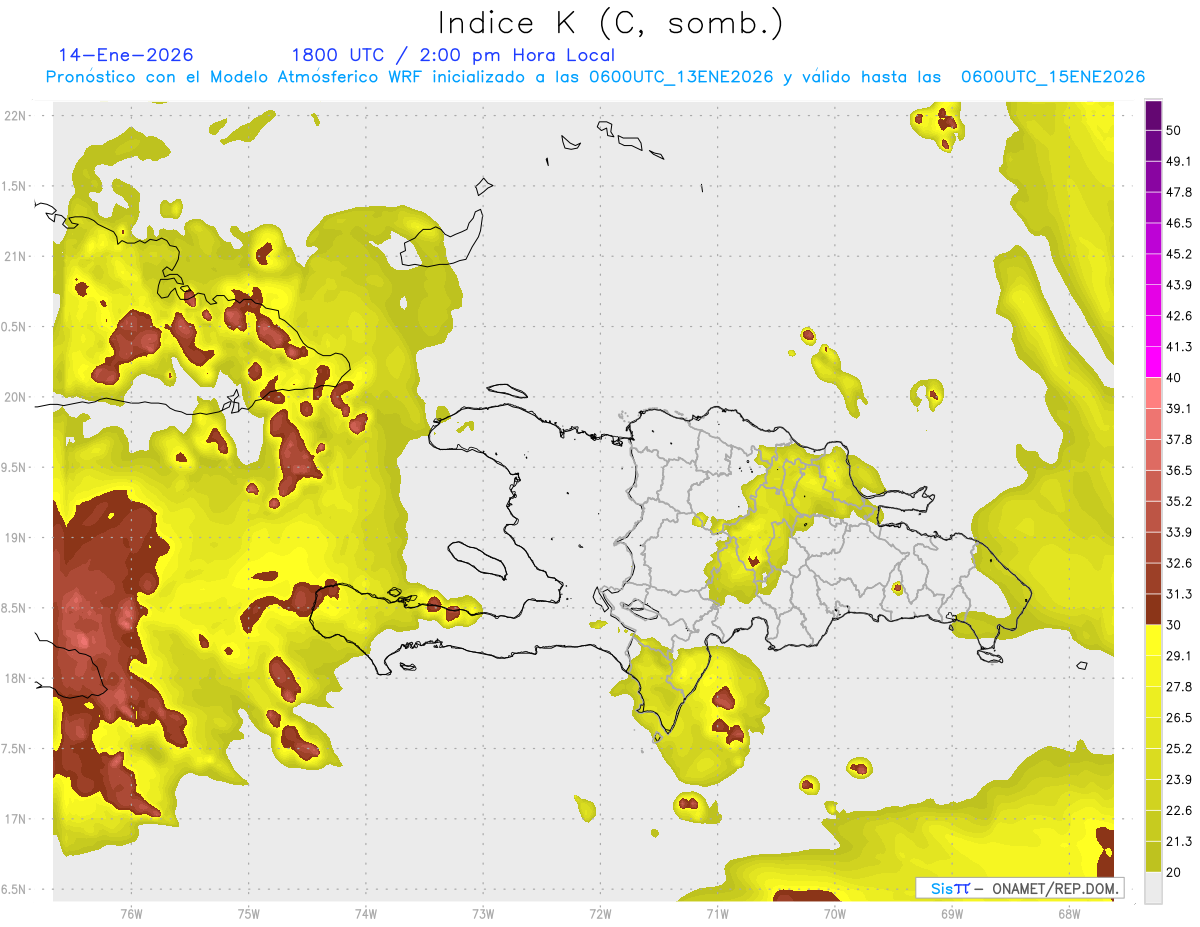This screenshot has width=1200, height=927.
Task: Click the legend value "33.9"
Action: [x=1179, y=532]
